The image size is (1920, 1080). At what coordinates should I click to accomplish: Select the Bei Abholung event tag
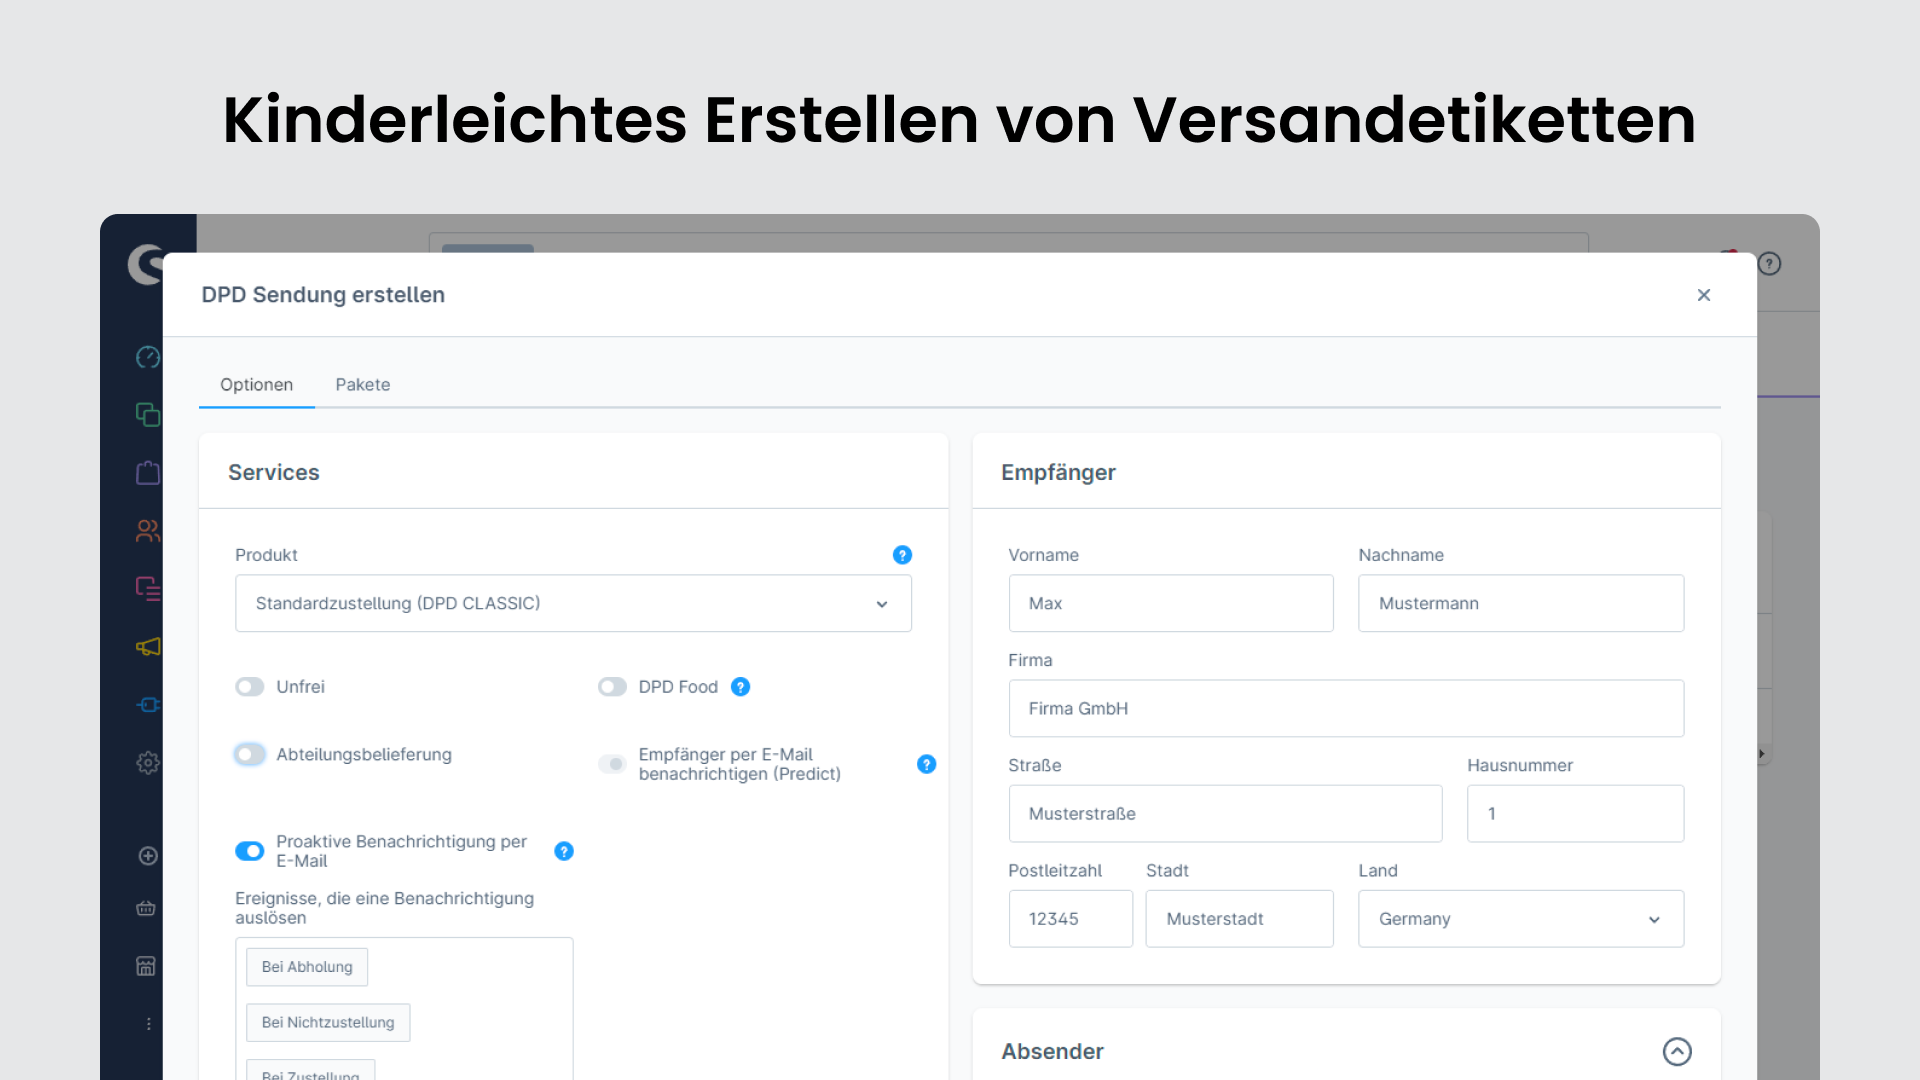click(307, 967)
